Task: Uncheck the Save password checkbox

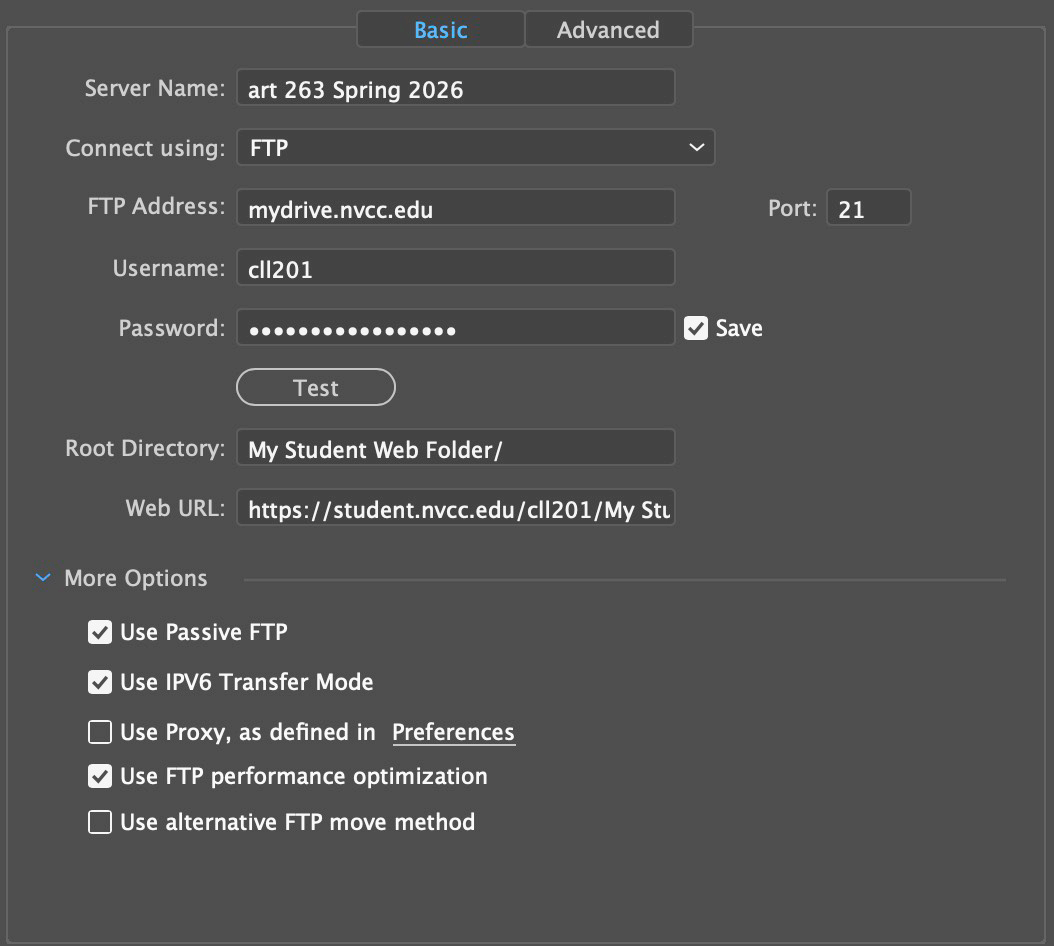Action: pyautogui.click(x=696, y=328)
